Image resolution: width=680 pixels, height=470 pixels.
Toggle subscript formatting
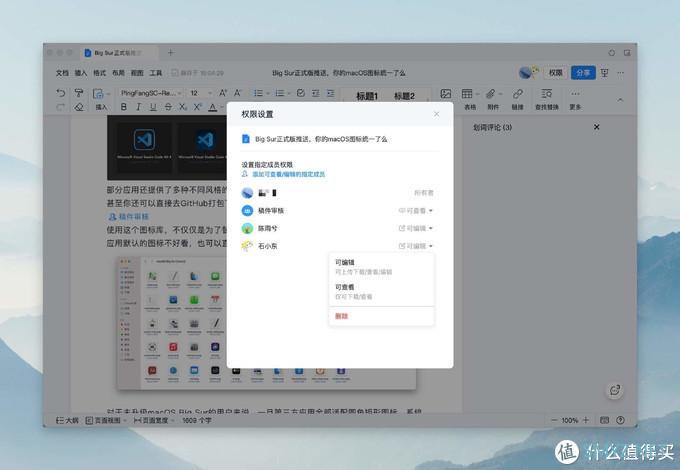(x=183, y=107)
